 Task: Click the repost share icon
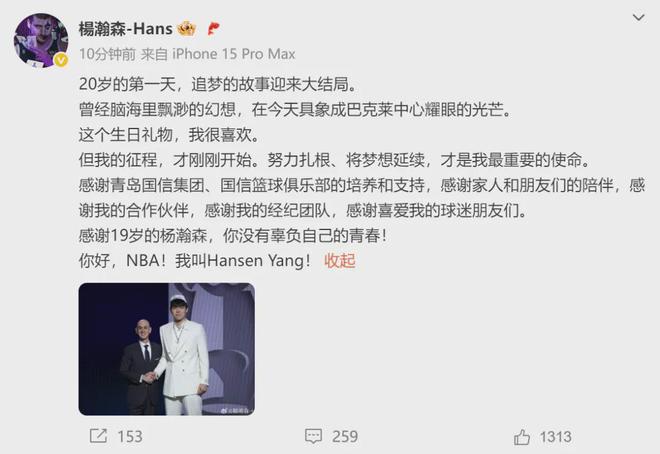coord(98,436)
